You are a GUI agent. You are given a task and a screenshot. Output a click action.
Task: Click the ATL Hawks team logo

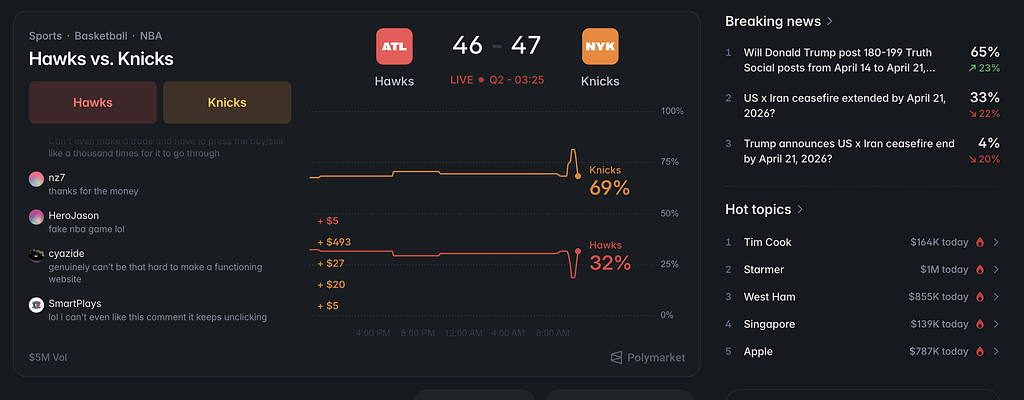394,46
